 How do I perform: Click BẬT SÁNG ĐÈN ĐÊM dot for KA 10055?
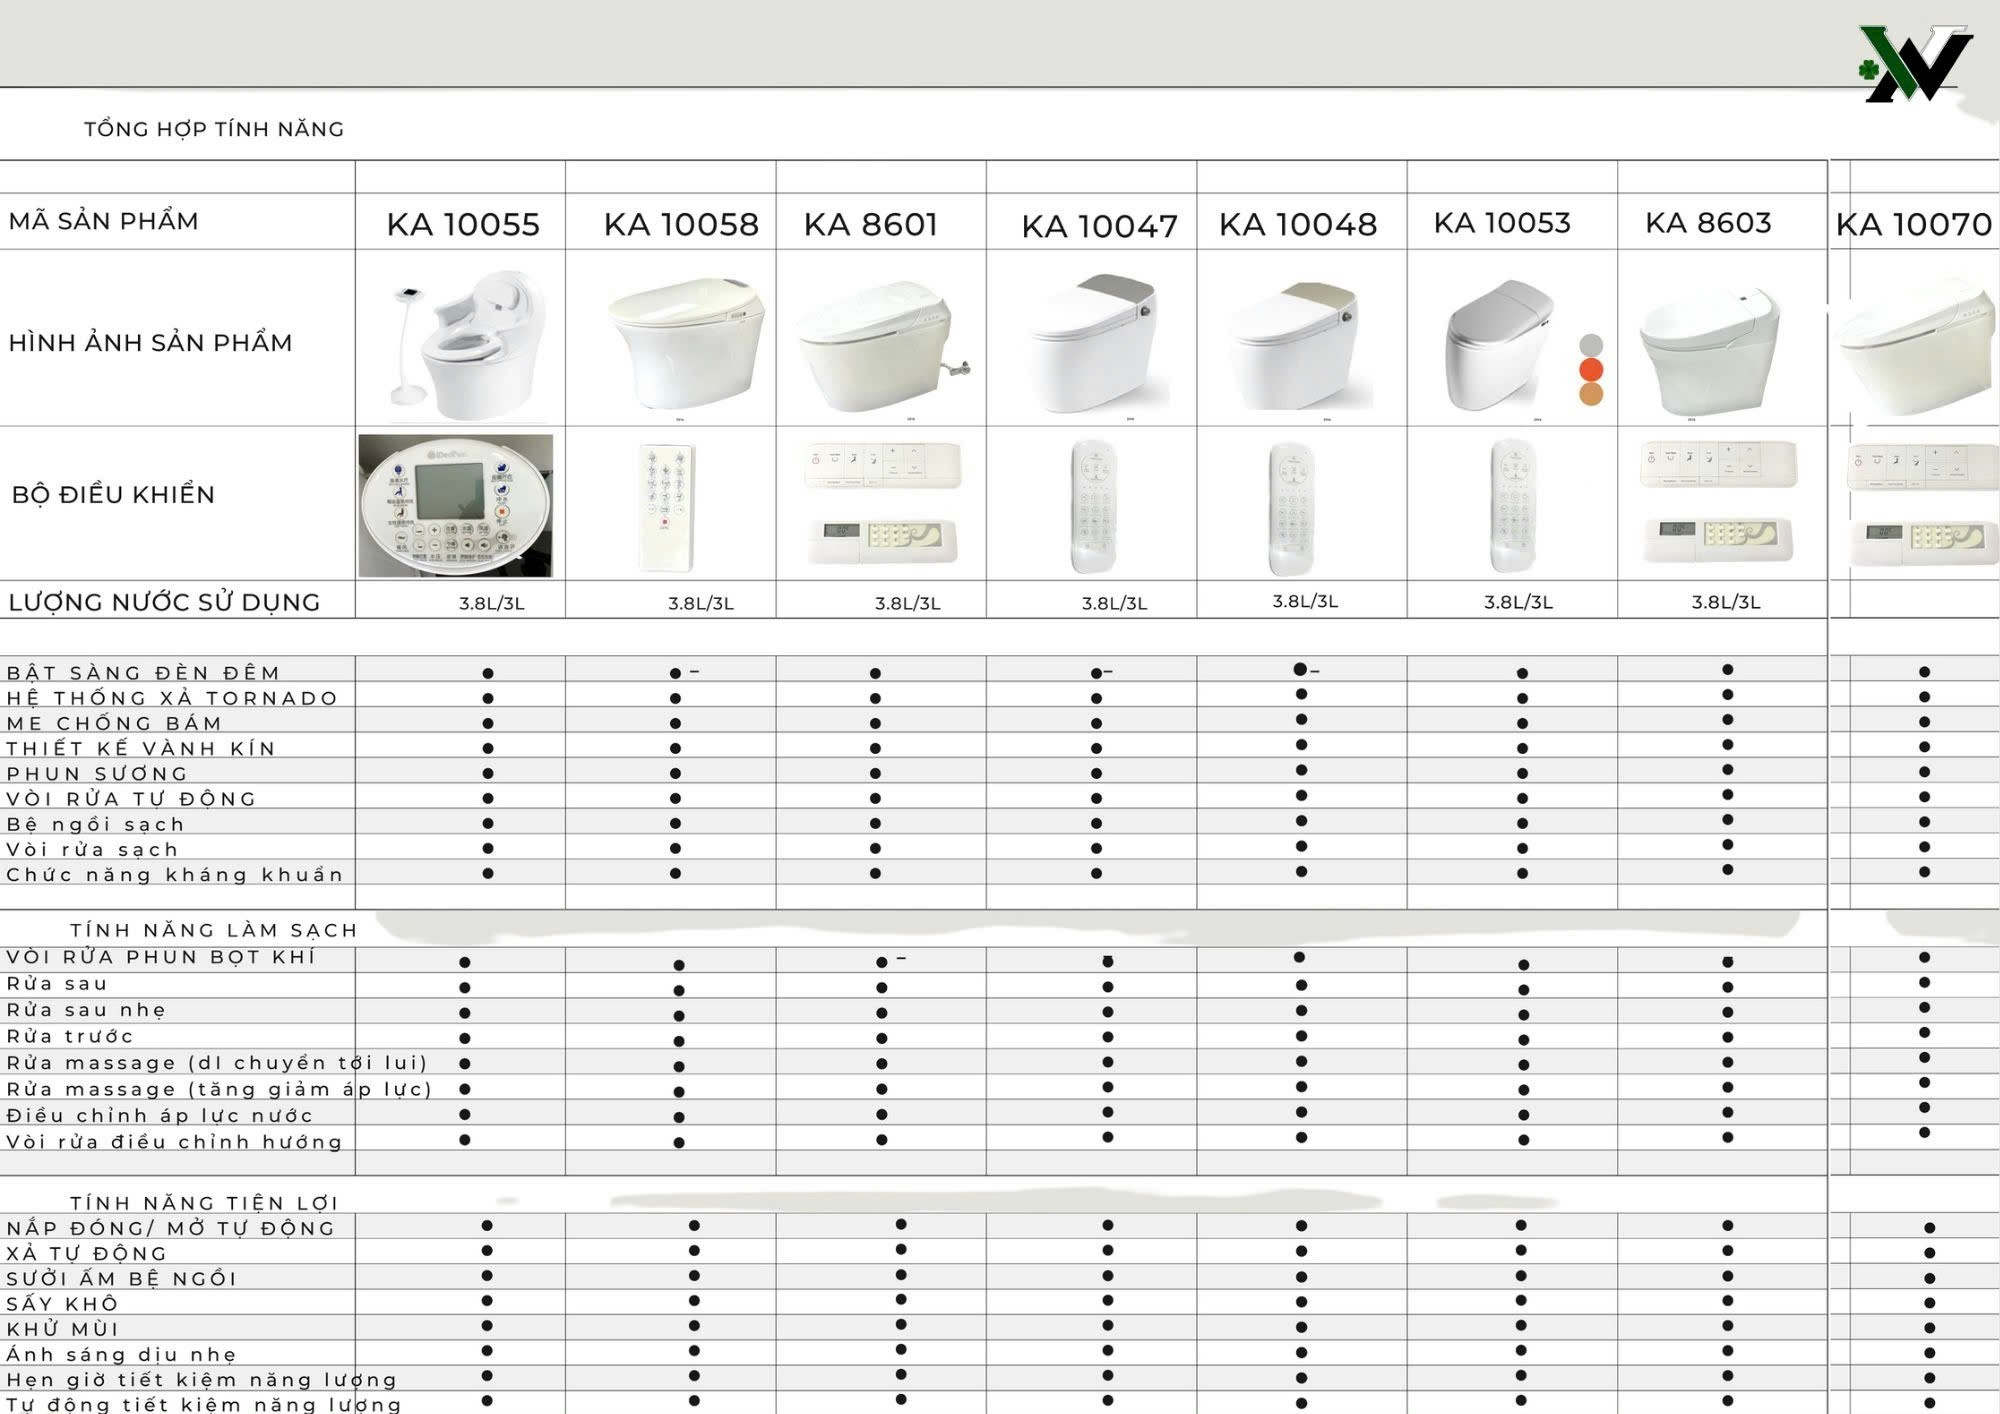488,673
